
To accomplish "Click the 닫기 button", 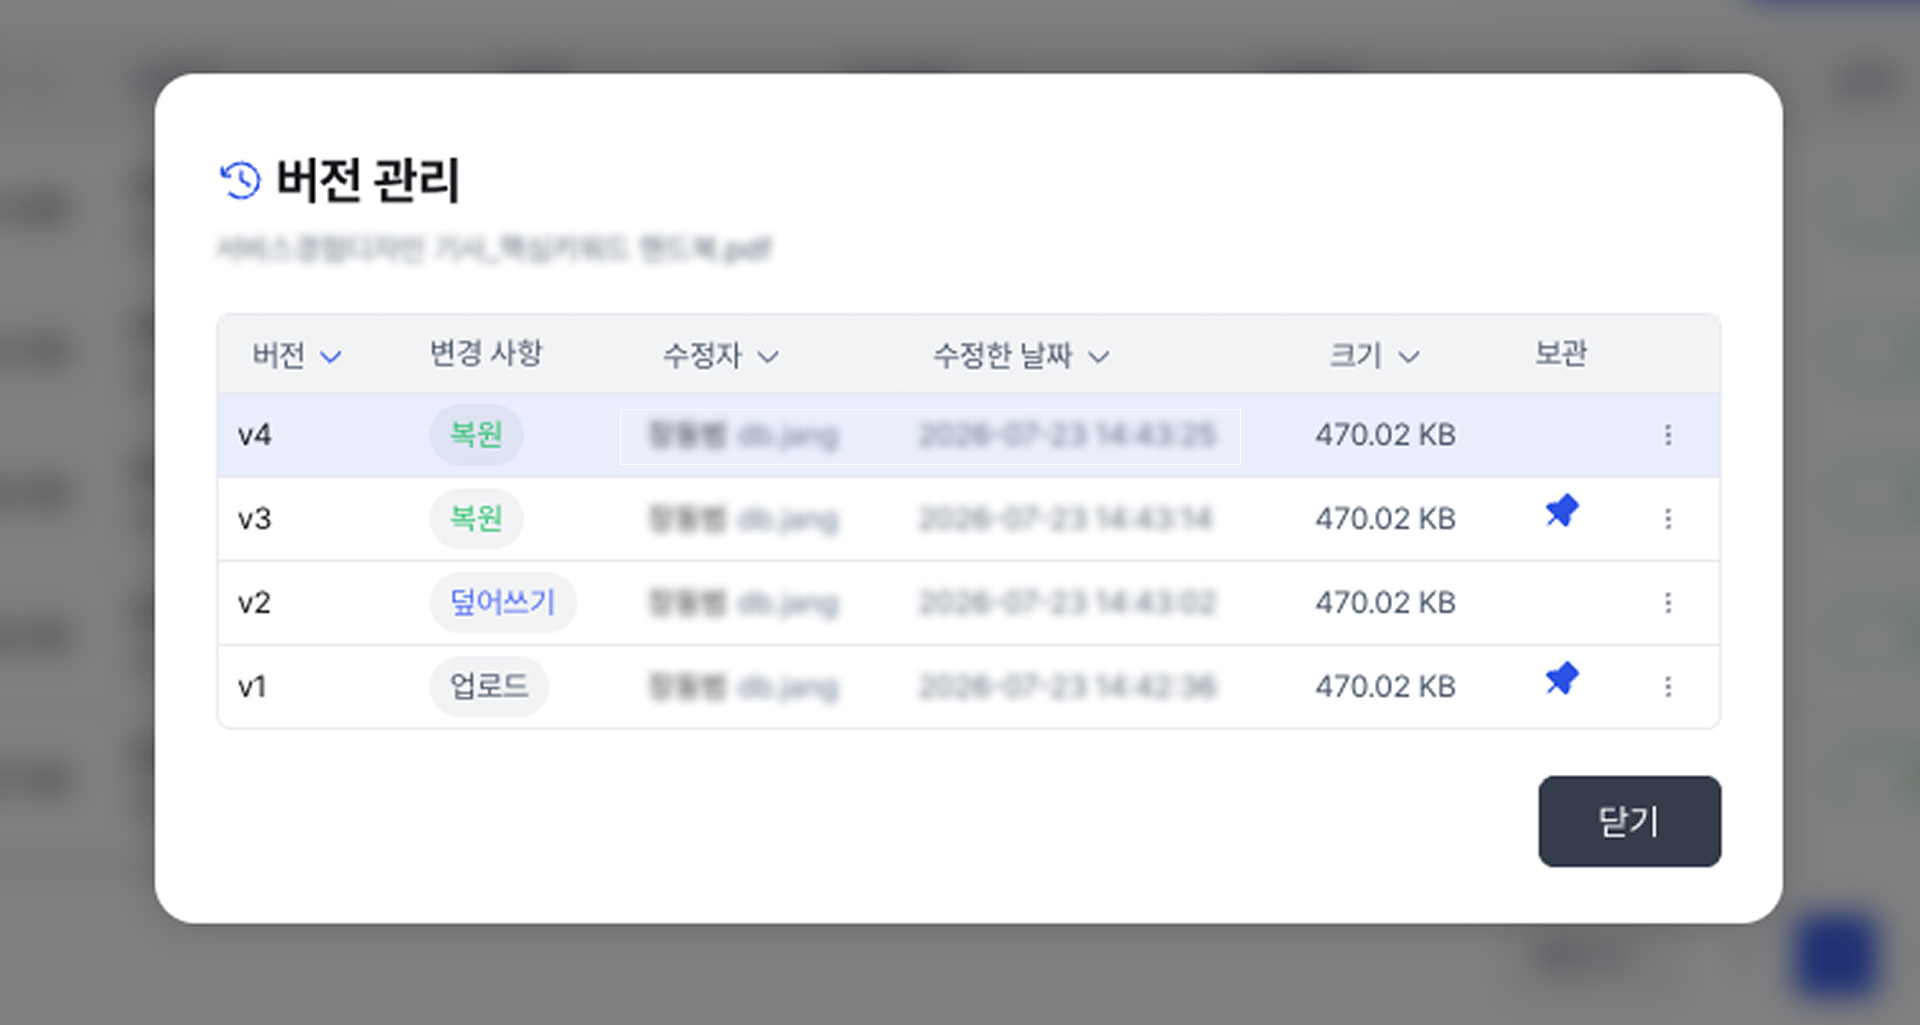I will [x=1629, y=821].
